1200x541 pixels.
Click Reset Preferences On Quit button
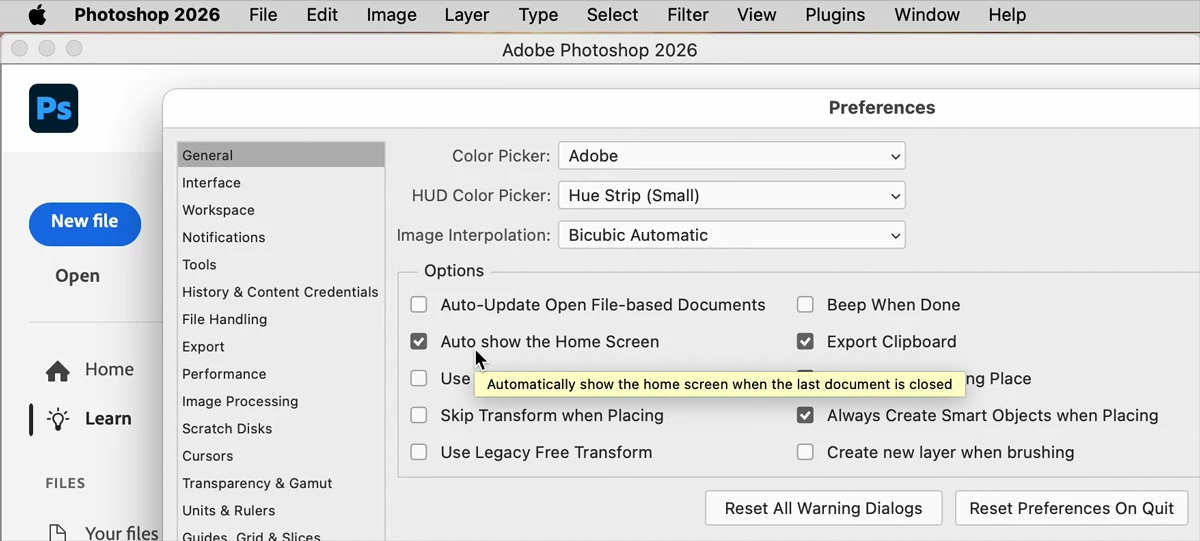pyautogui.click(x=1071, y=508)
